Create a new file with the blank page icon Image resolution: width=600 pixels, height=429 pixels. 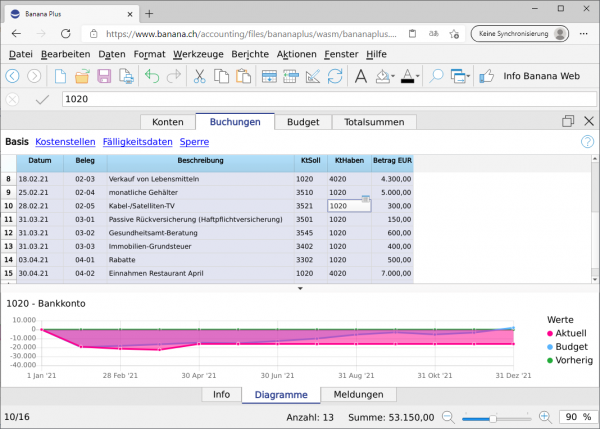coord(60,76)
